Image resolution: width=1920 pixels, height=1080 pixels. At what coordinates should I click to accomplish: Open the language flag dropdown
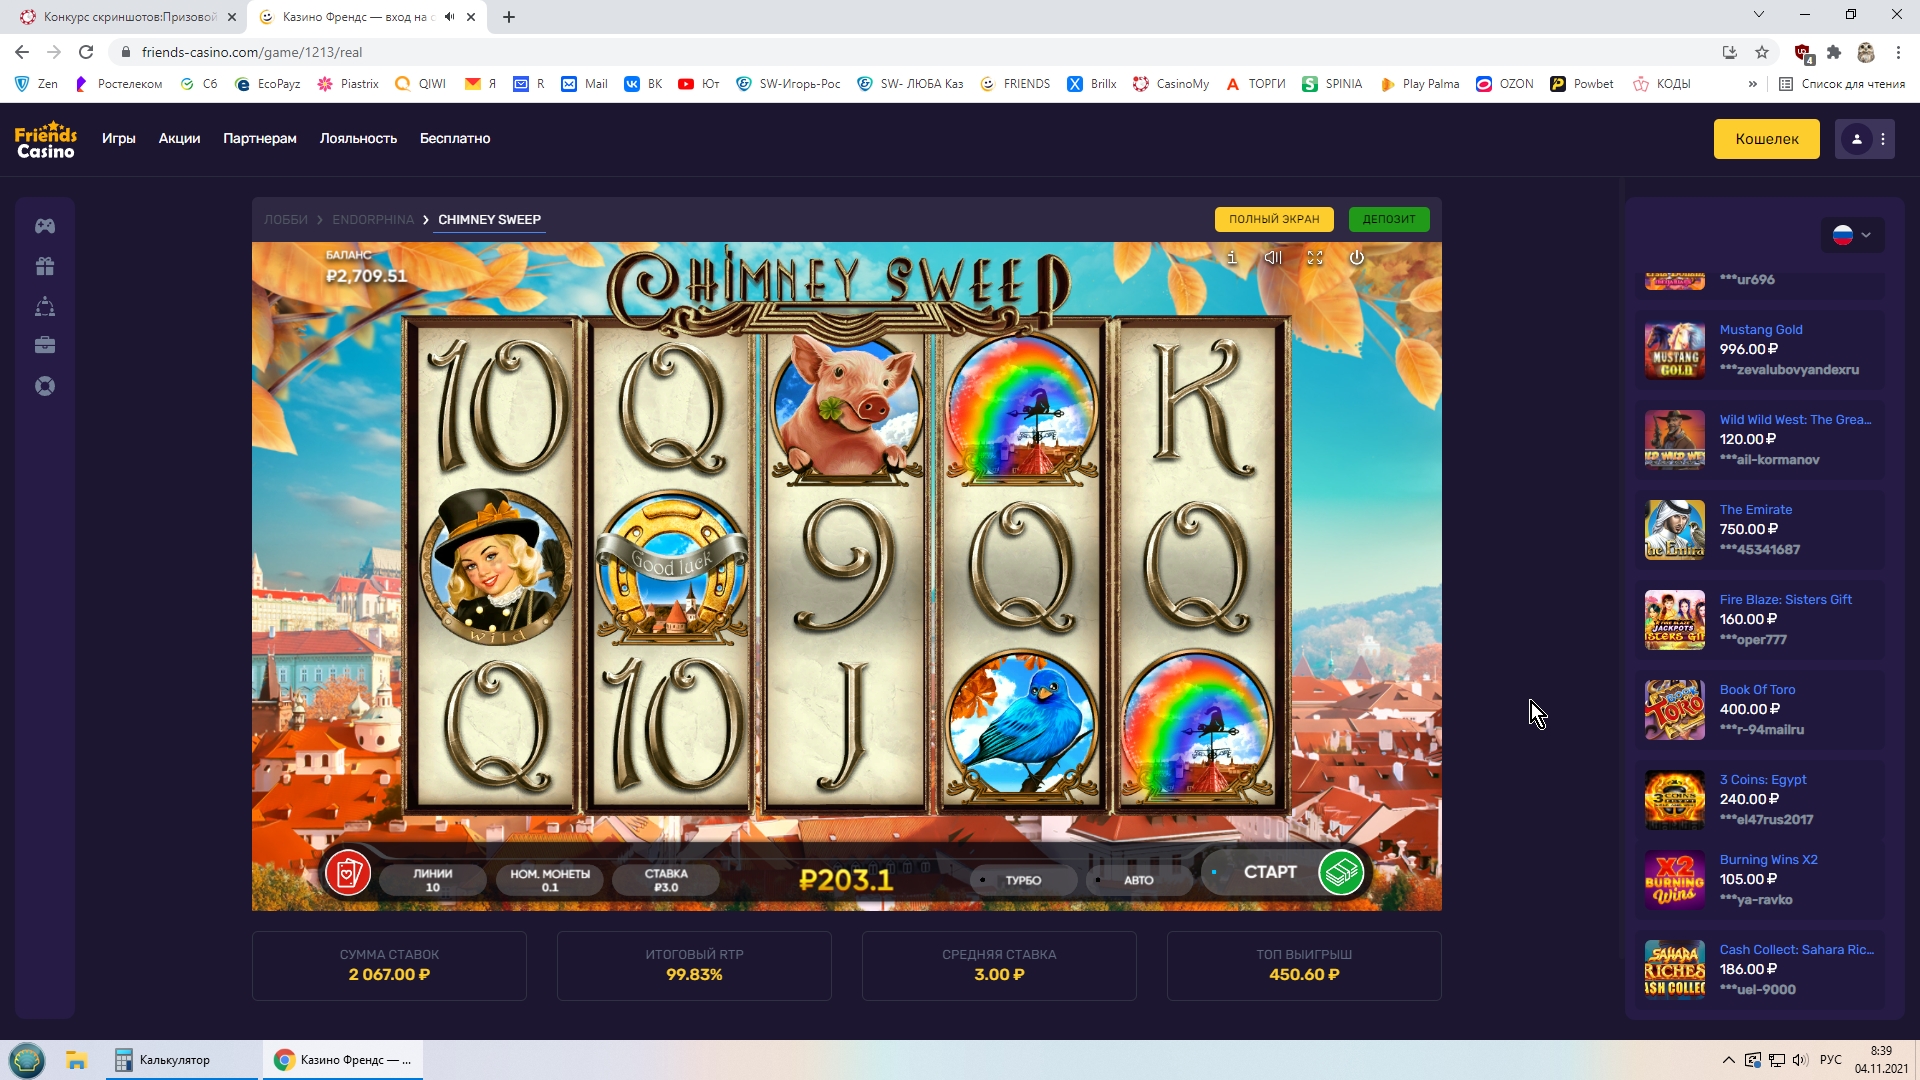[1852, 235]
